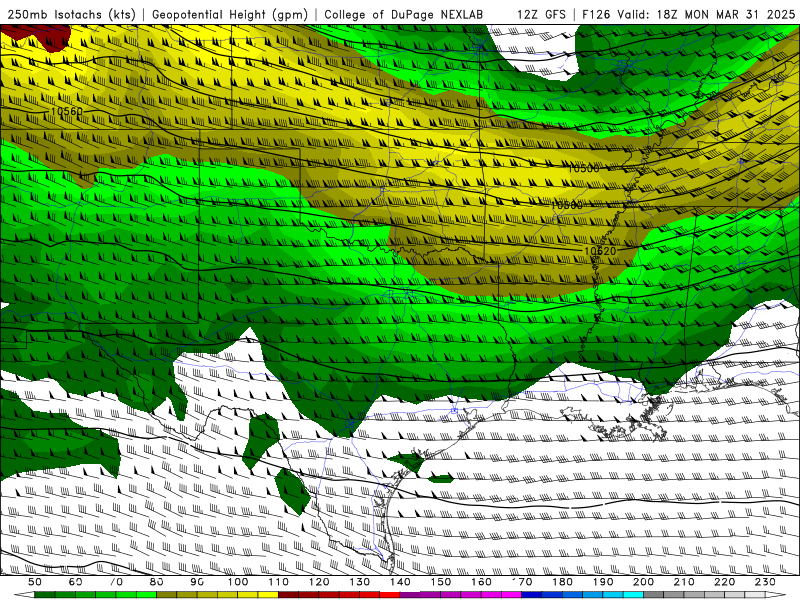The image size is (800, 600).
Task: Click the legend value 200
Action: pyautogui.click(x=643, y=582)
